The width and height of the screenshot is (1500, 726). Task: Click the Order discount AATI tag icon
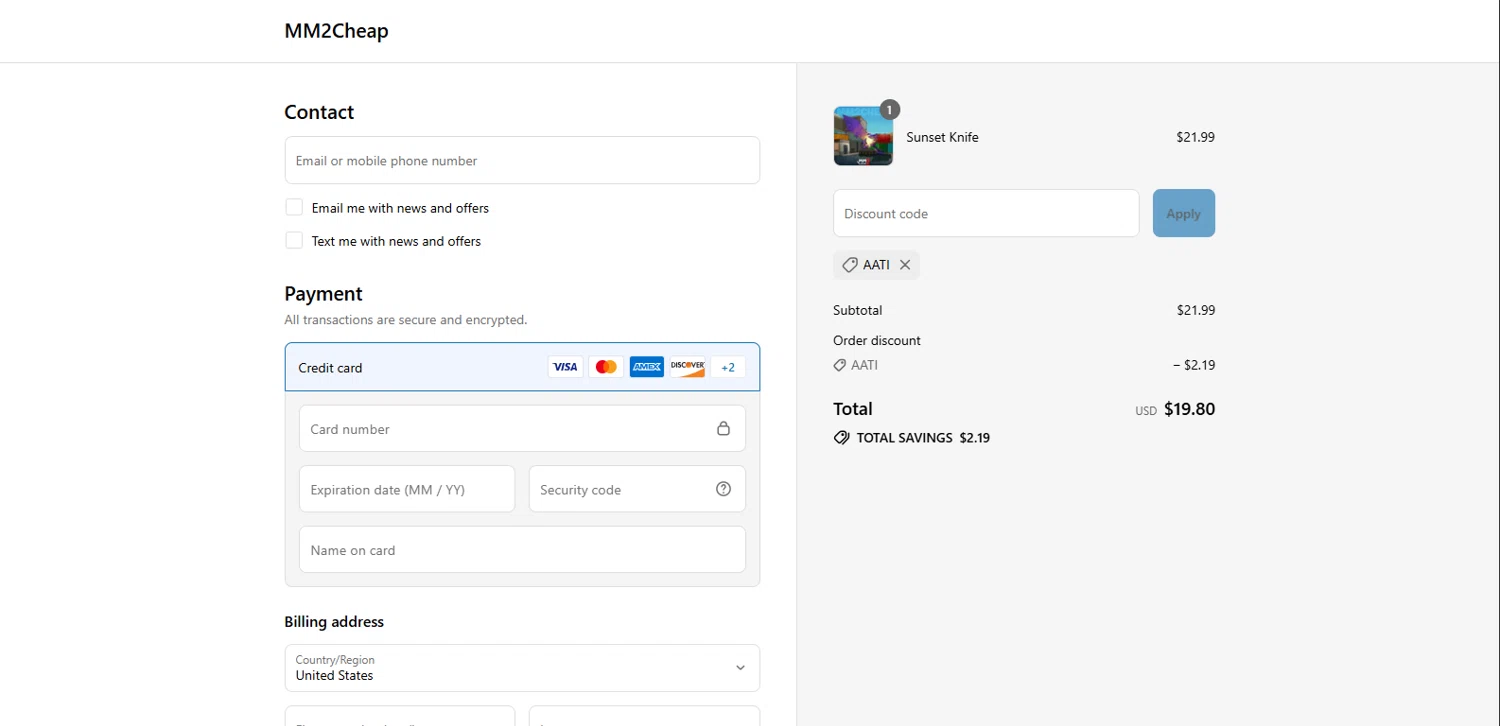tap(840, 365)
